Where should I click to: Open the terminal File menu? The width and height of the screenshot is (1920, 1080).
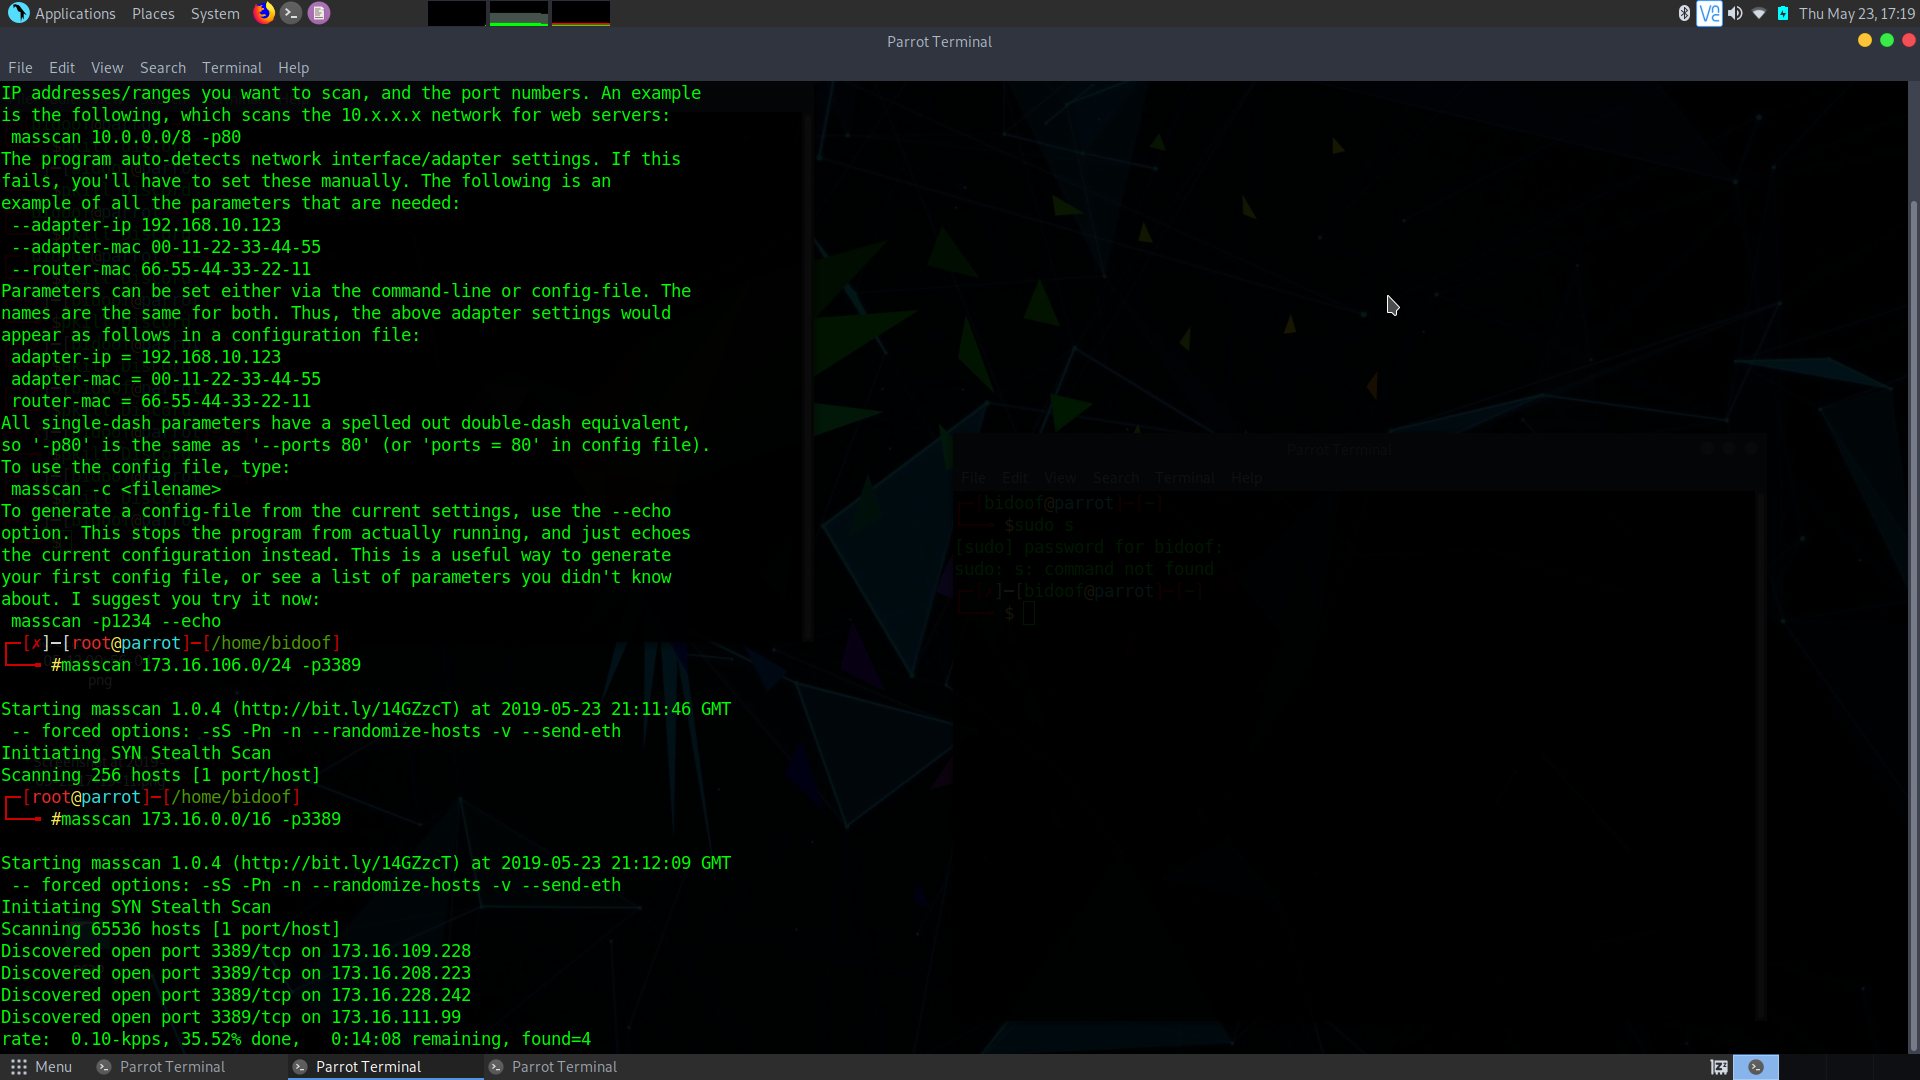click(20, 68)
